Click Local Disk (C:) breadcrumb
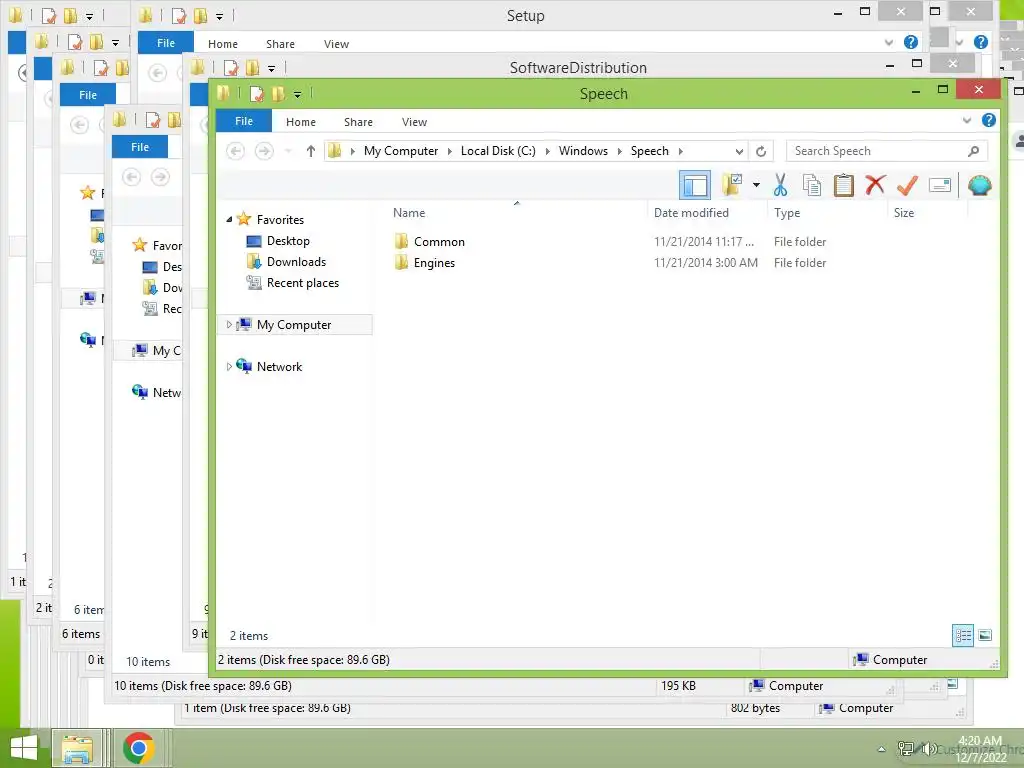 point(498,151)
